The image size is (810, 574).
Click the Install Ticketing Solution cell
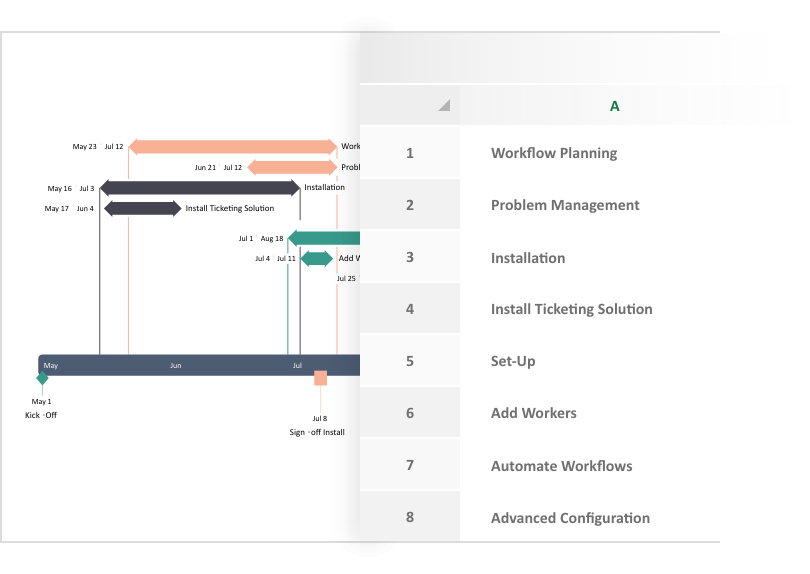pyautogui.click(x=571, y=309)
